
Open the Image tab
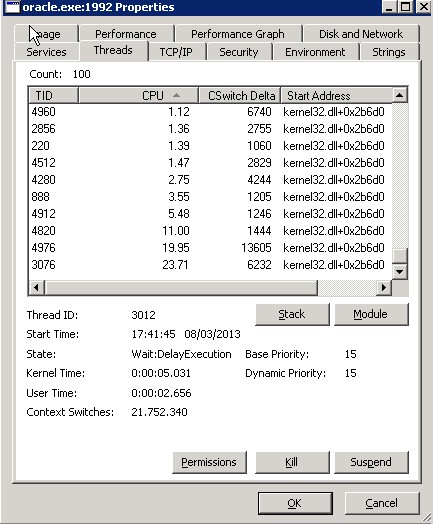(x=46, y=34)
